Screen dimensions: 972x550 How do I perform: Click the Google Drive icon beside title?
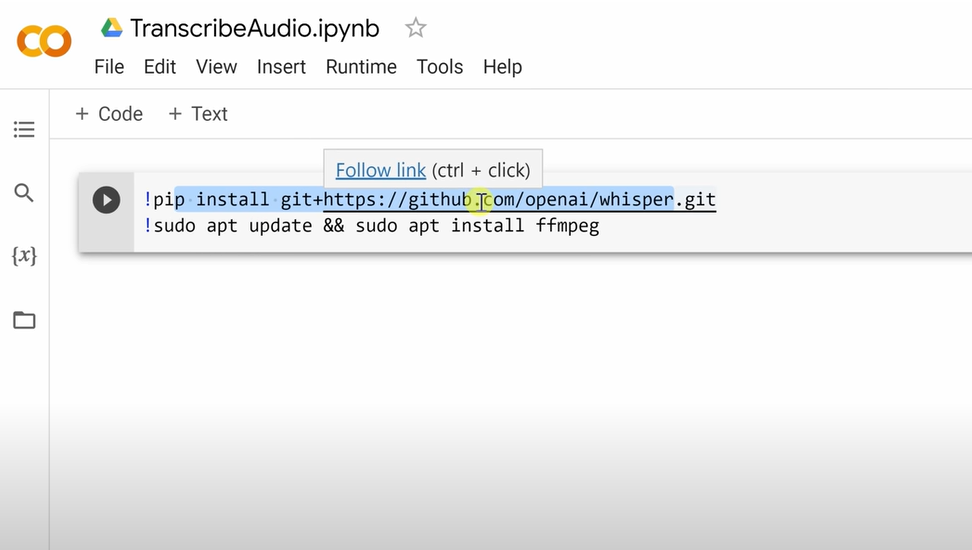coord(112,28)
